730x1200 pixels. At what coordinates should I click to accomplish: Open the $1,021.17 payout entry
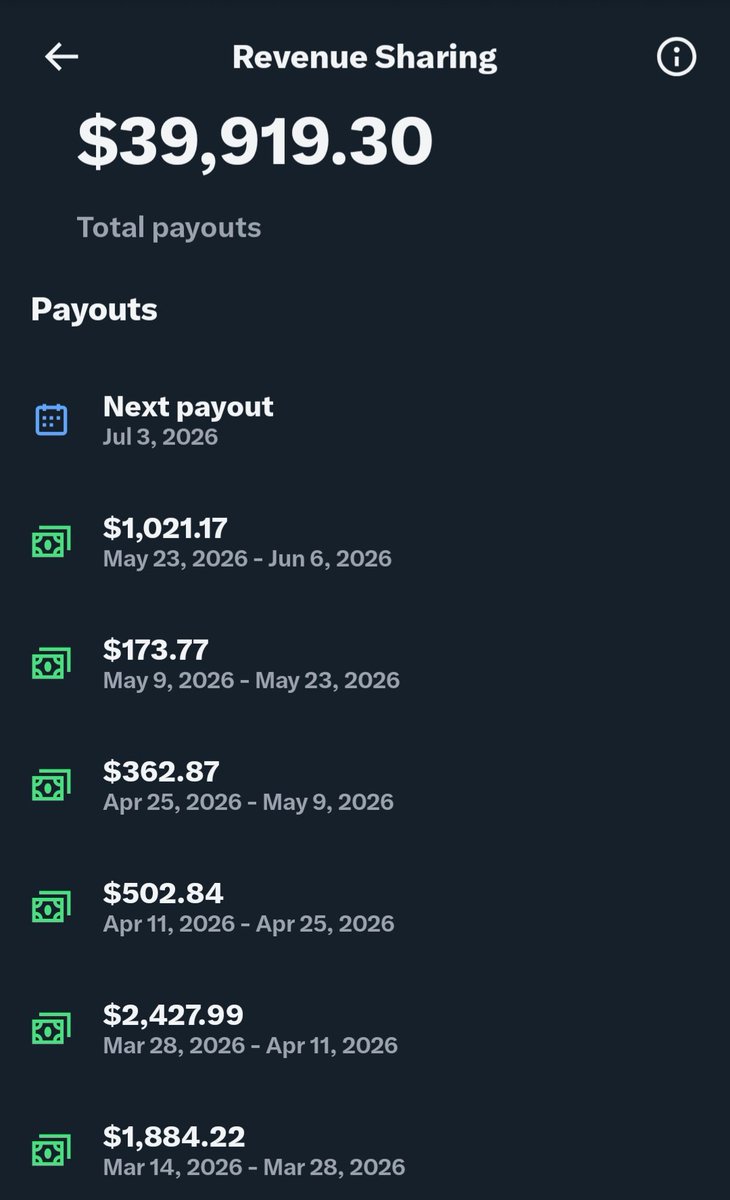(x=365, y=542)
